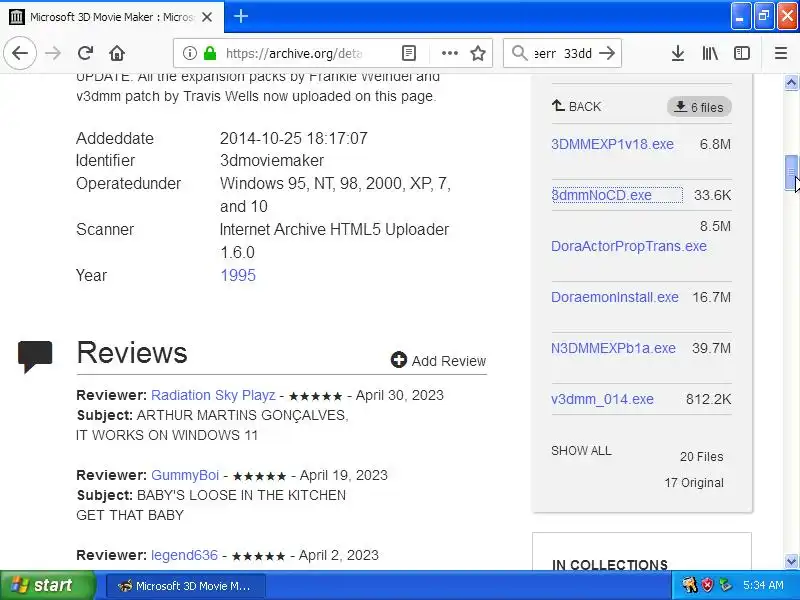Toggle reader view icon
800x600 pixels.
click(409, 53)
